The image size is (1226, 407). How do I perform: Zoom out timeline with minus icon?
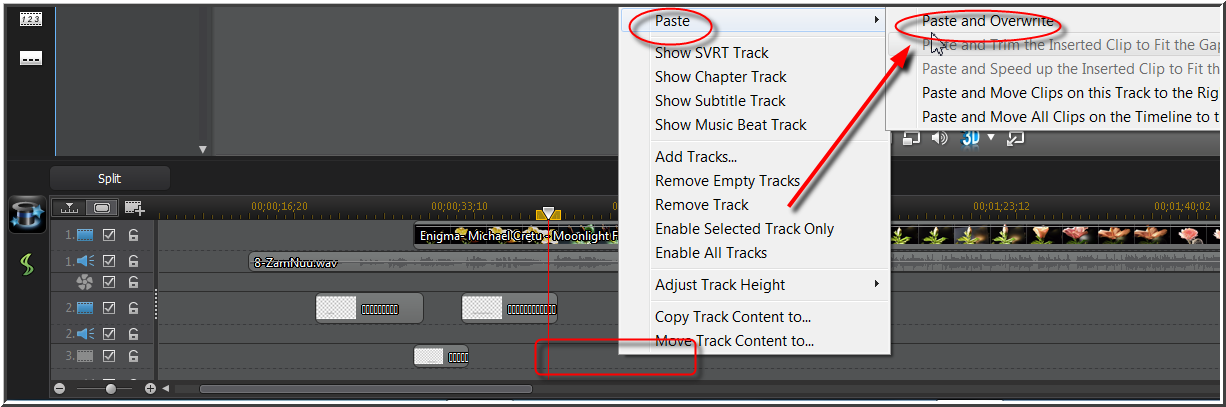60,388
